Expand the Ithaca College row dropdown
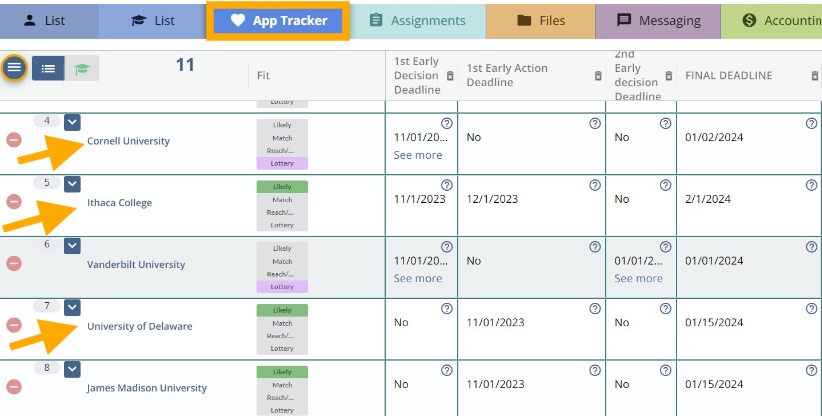822x416 pixels. (x=72, y=184)
